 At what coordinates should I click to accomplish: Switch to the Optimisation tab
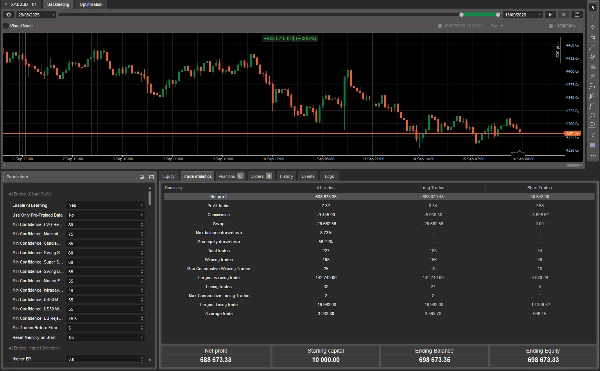tap(91, 5)
